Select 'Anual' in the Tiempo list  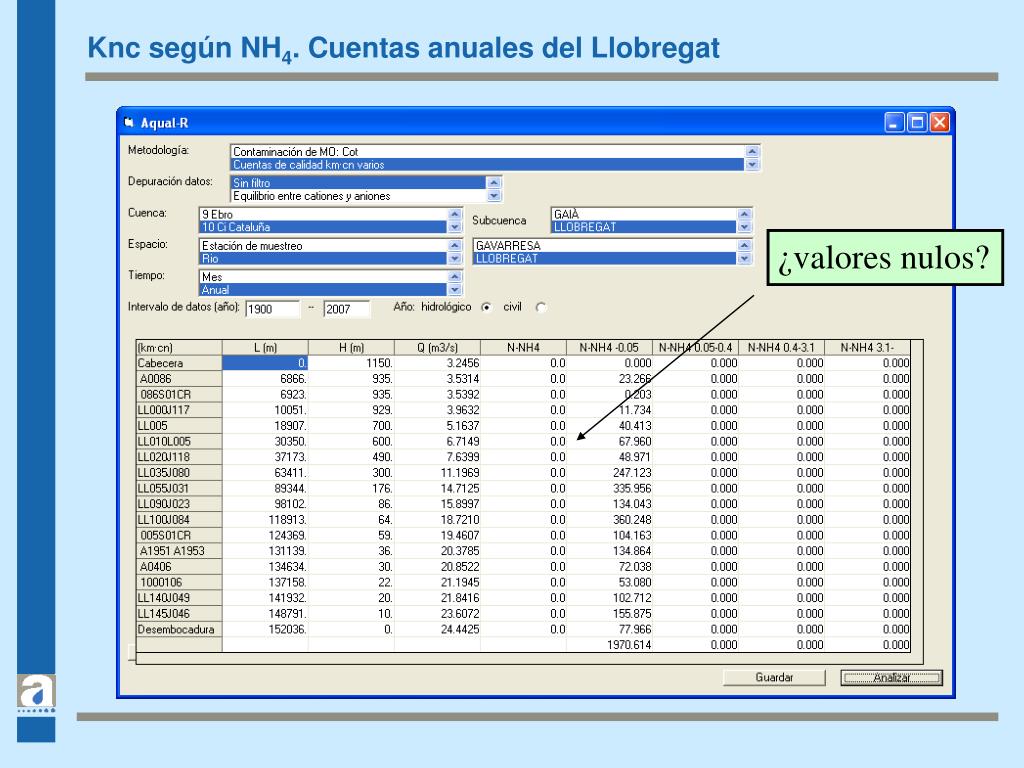[x=323, y=290]
